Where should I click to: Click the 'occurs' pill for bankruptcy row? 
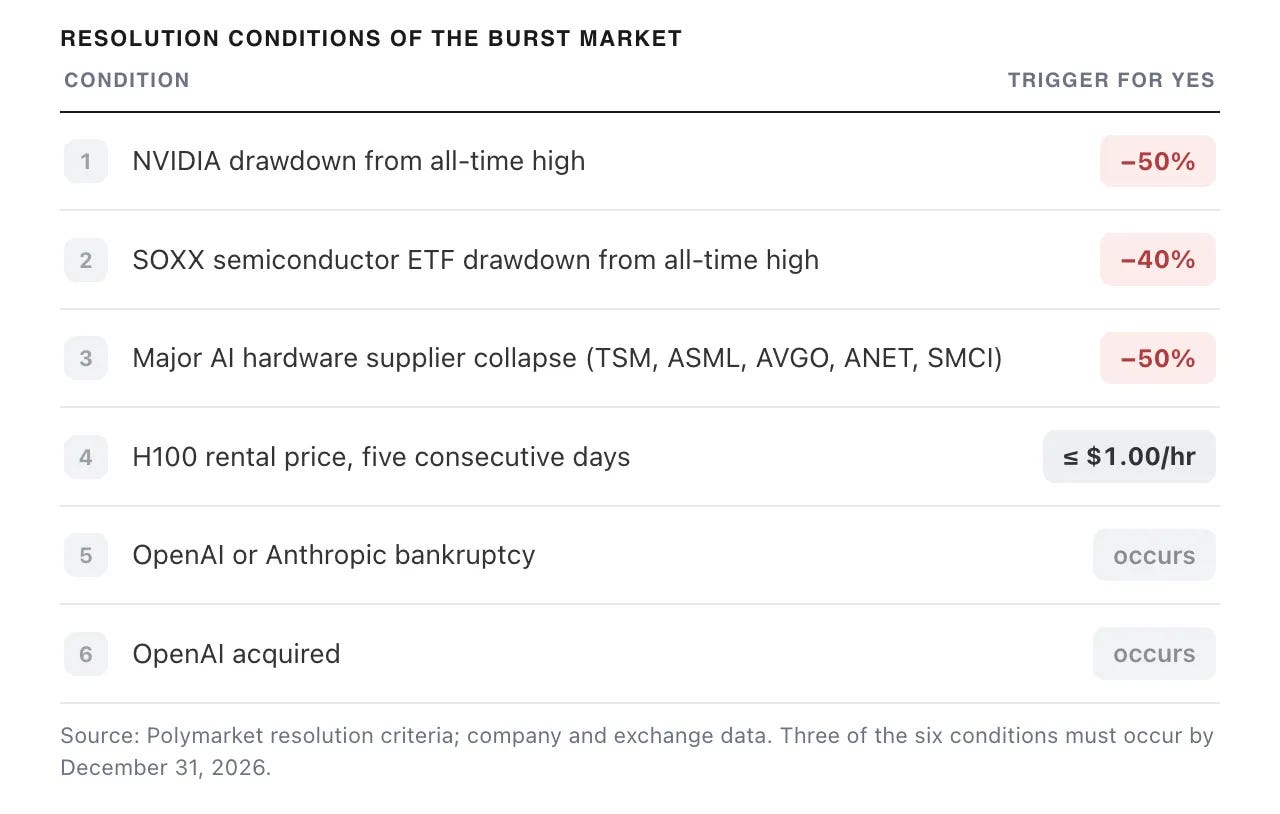click(x=1154, y=555)
